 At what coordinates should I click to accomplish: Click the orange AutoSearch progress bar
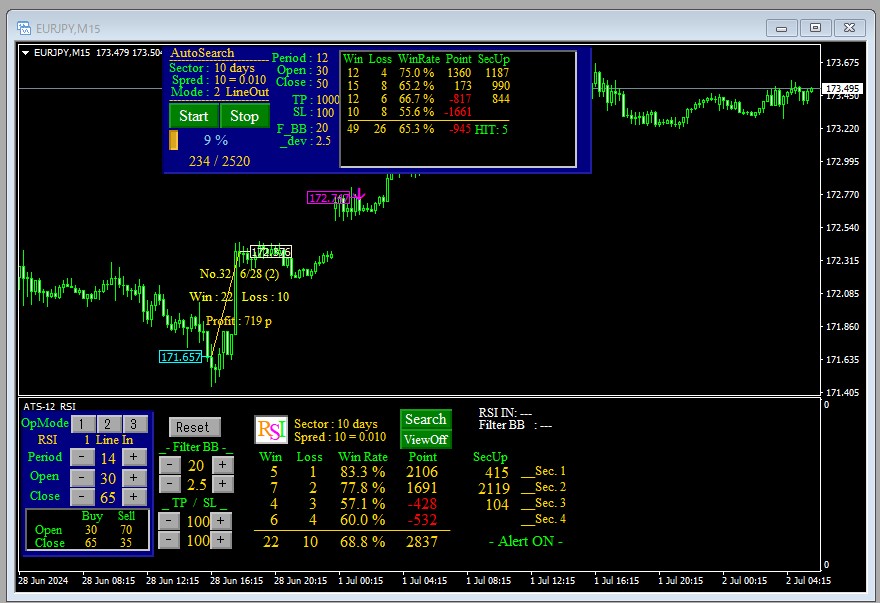point(174,140)
